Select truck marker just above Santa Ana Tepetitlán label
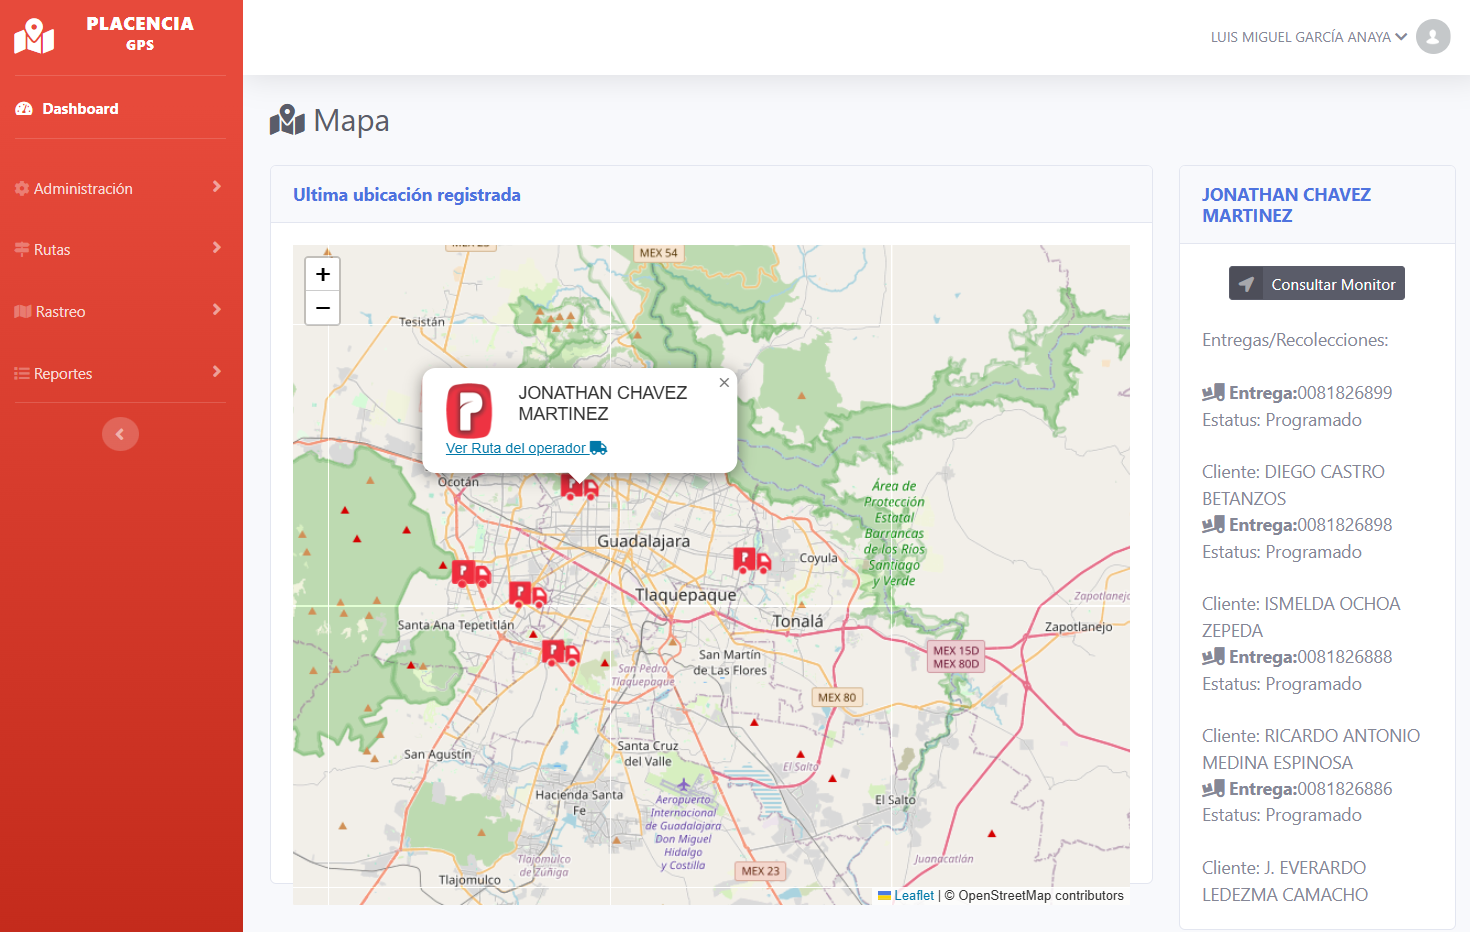 click(x=528, y=595)
